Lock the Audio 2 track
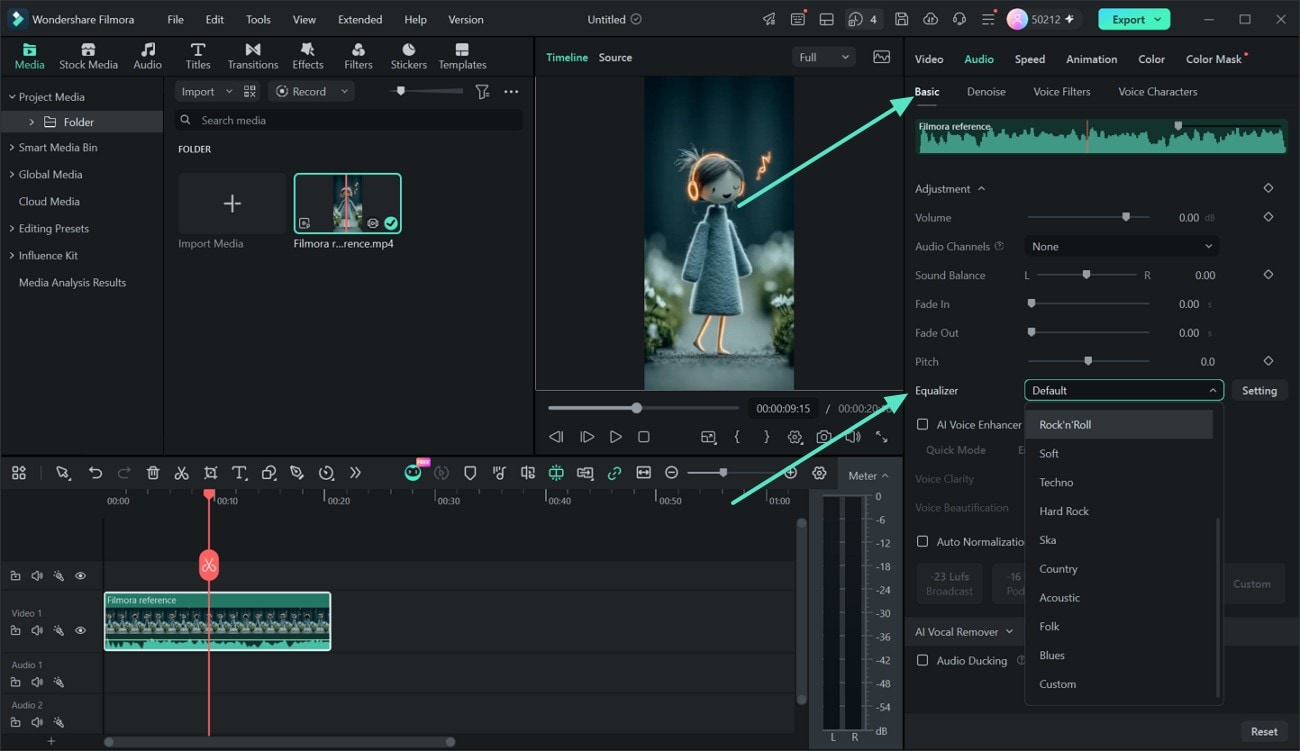This screenshot has width=1300, height=751. point(15,722)
